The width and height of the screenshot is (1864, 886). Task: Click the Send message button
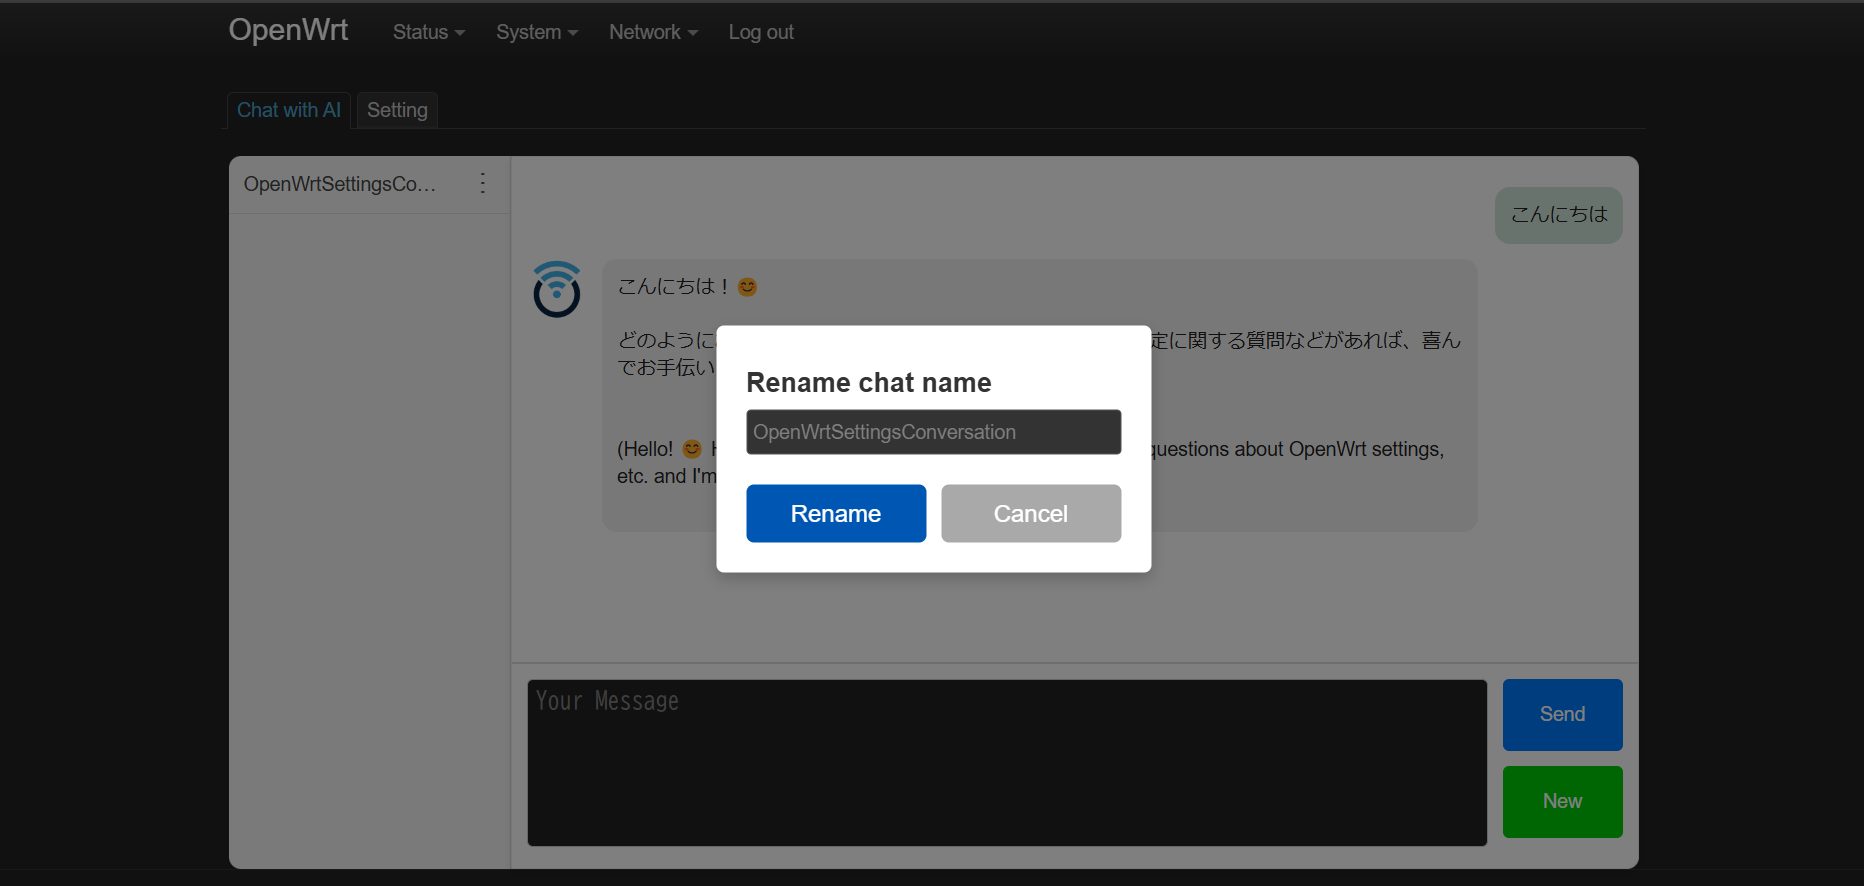(x=1563, y=714)
